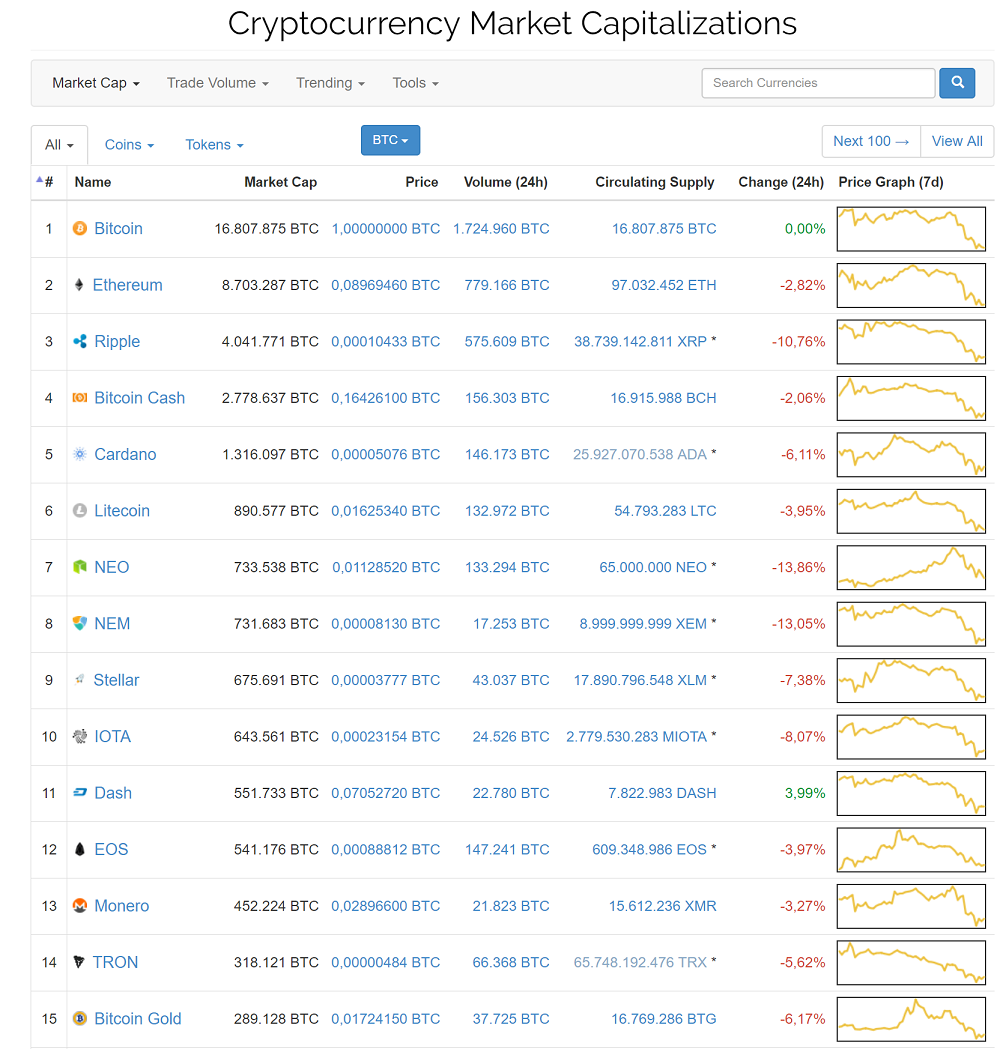The height and width of the screenshot is (1049, 1000).
Task: Click Litecoin supply 54.793.283 LTC
Action: (x=665, y=510)
